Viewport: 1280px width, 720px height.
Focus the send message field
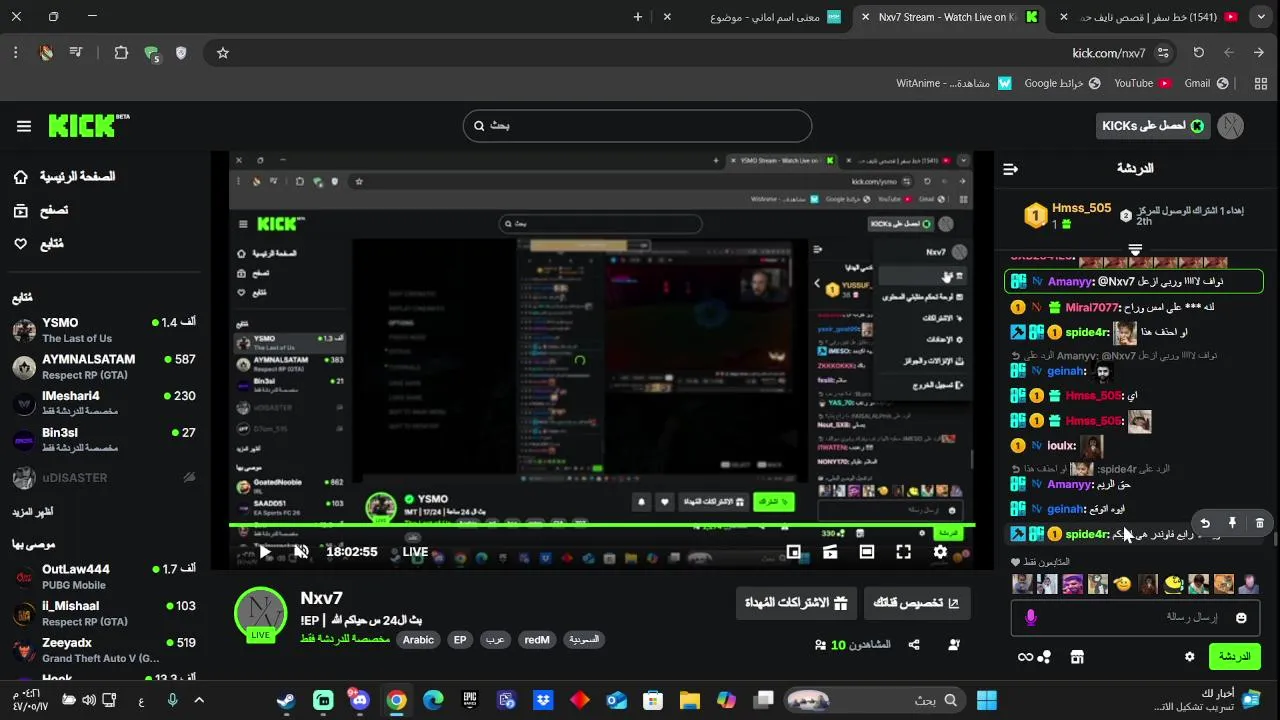(x=1135, y=618)
